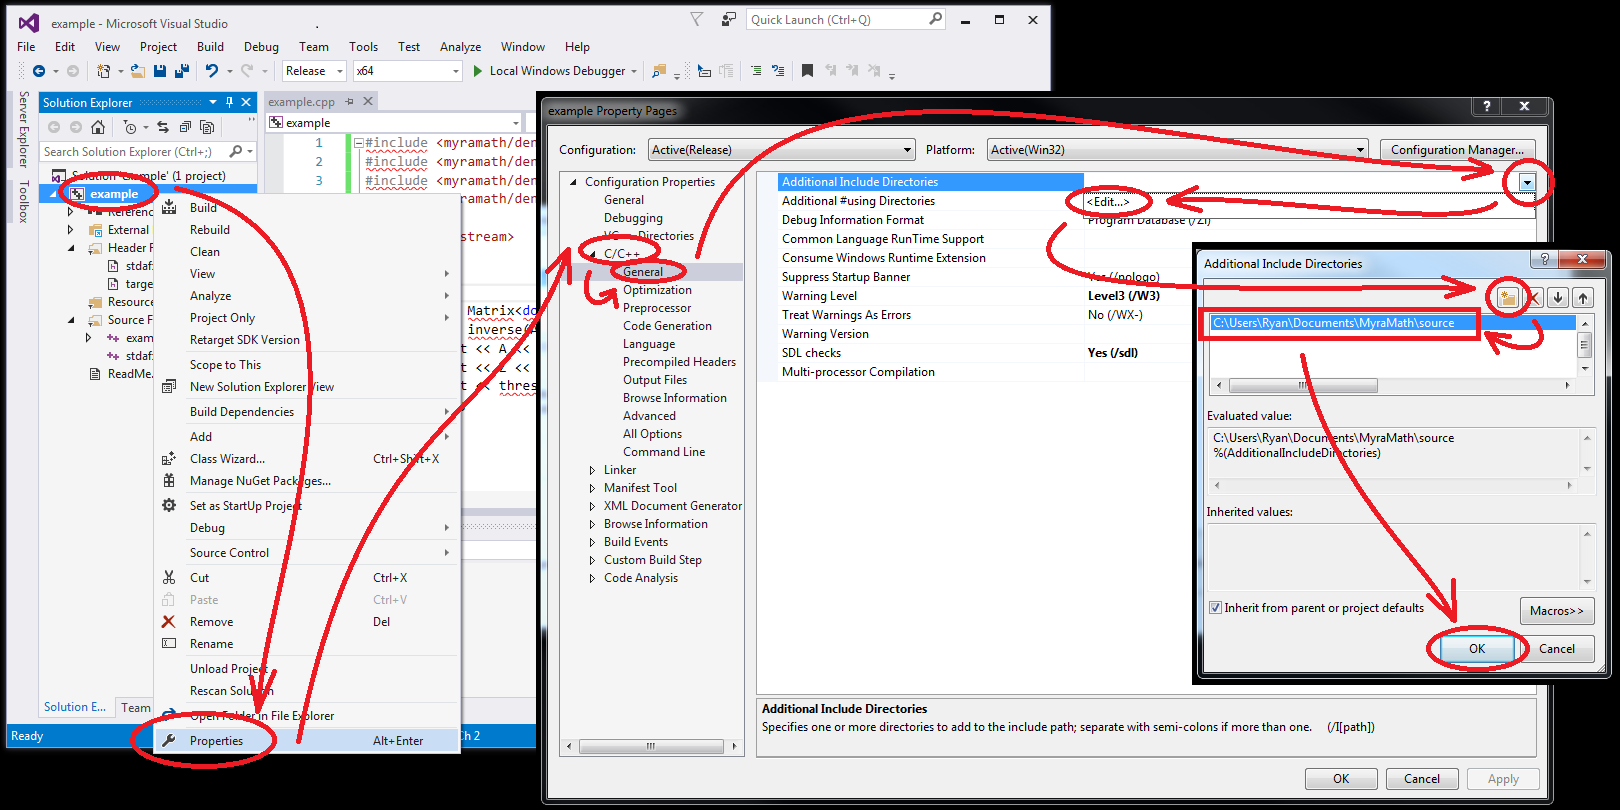Viewport: 1620px width, 810px height.
Task: Click the notifications filter funnel icon
Action: point(697,19)
